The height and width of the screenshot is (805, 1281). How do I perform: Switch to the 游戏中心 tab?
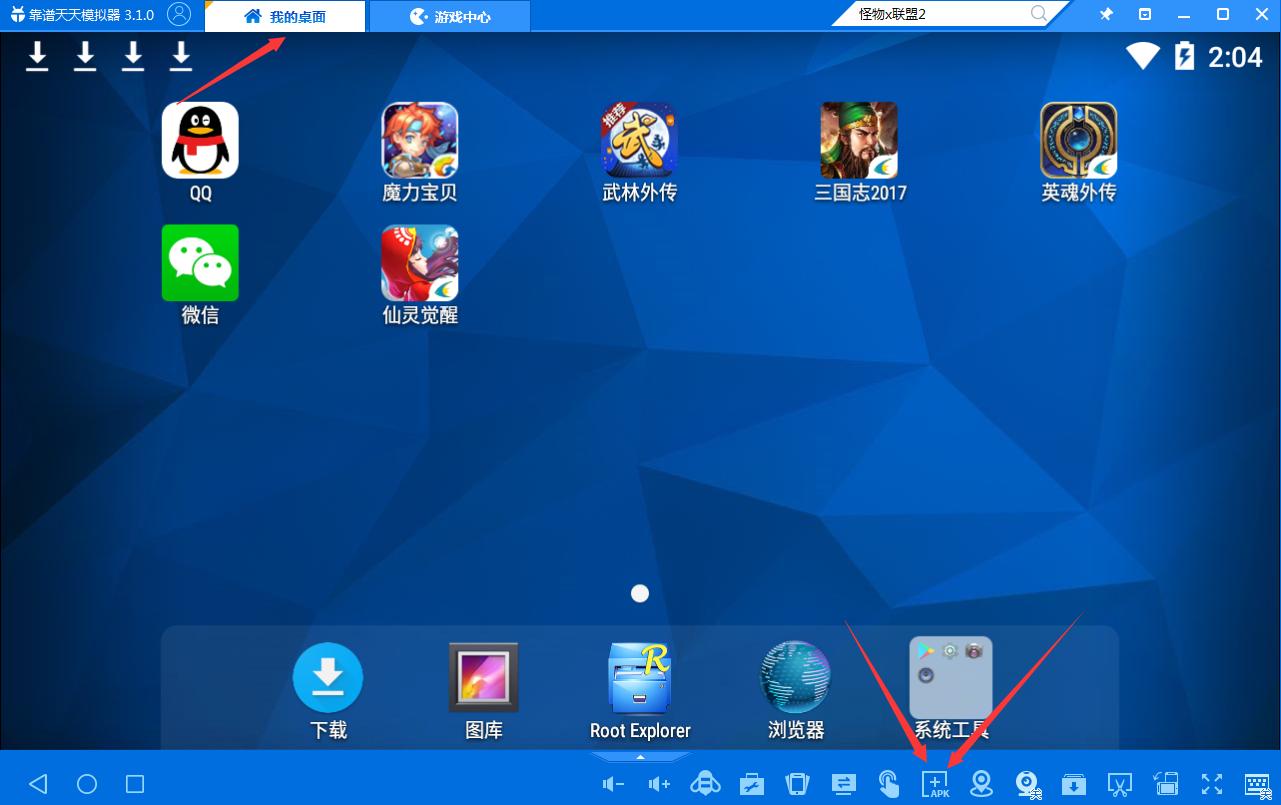450,16
